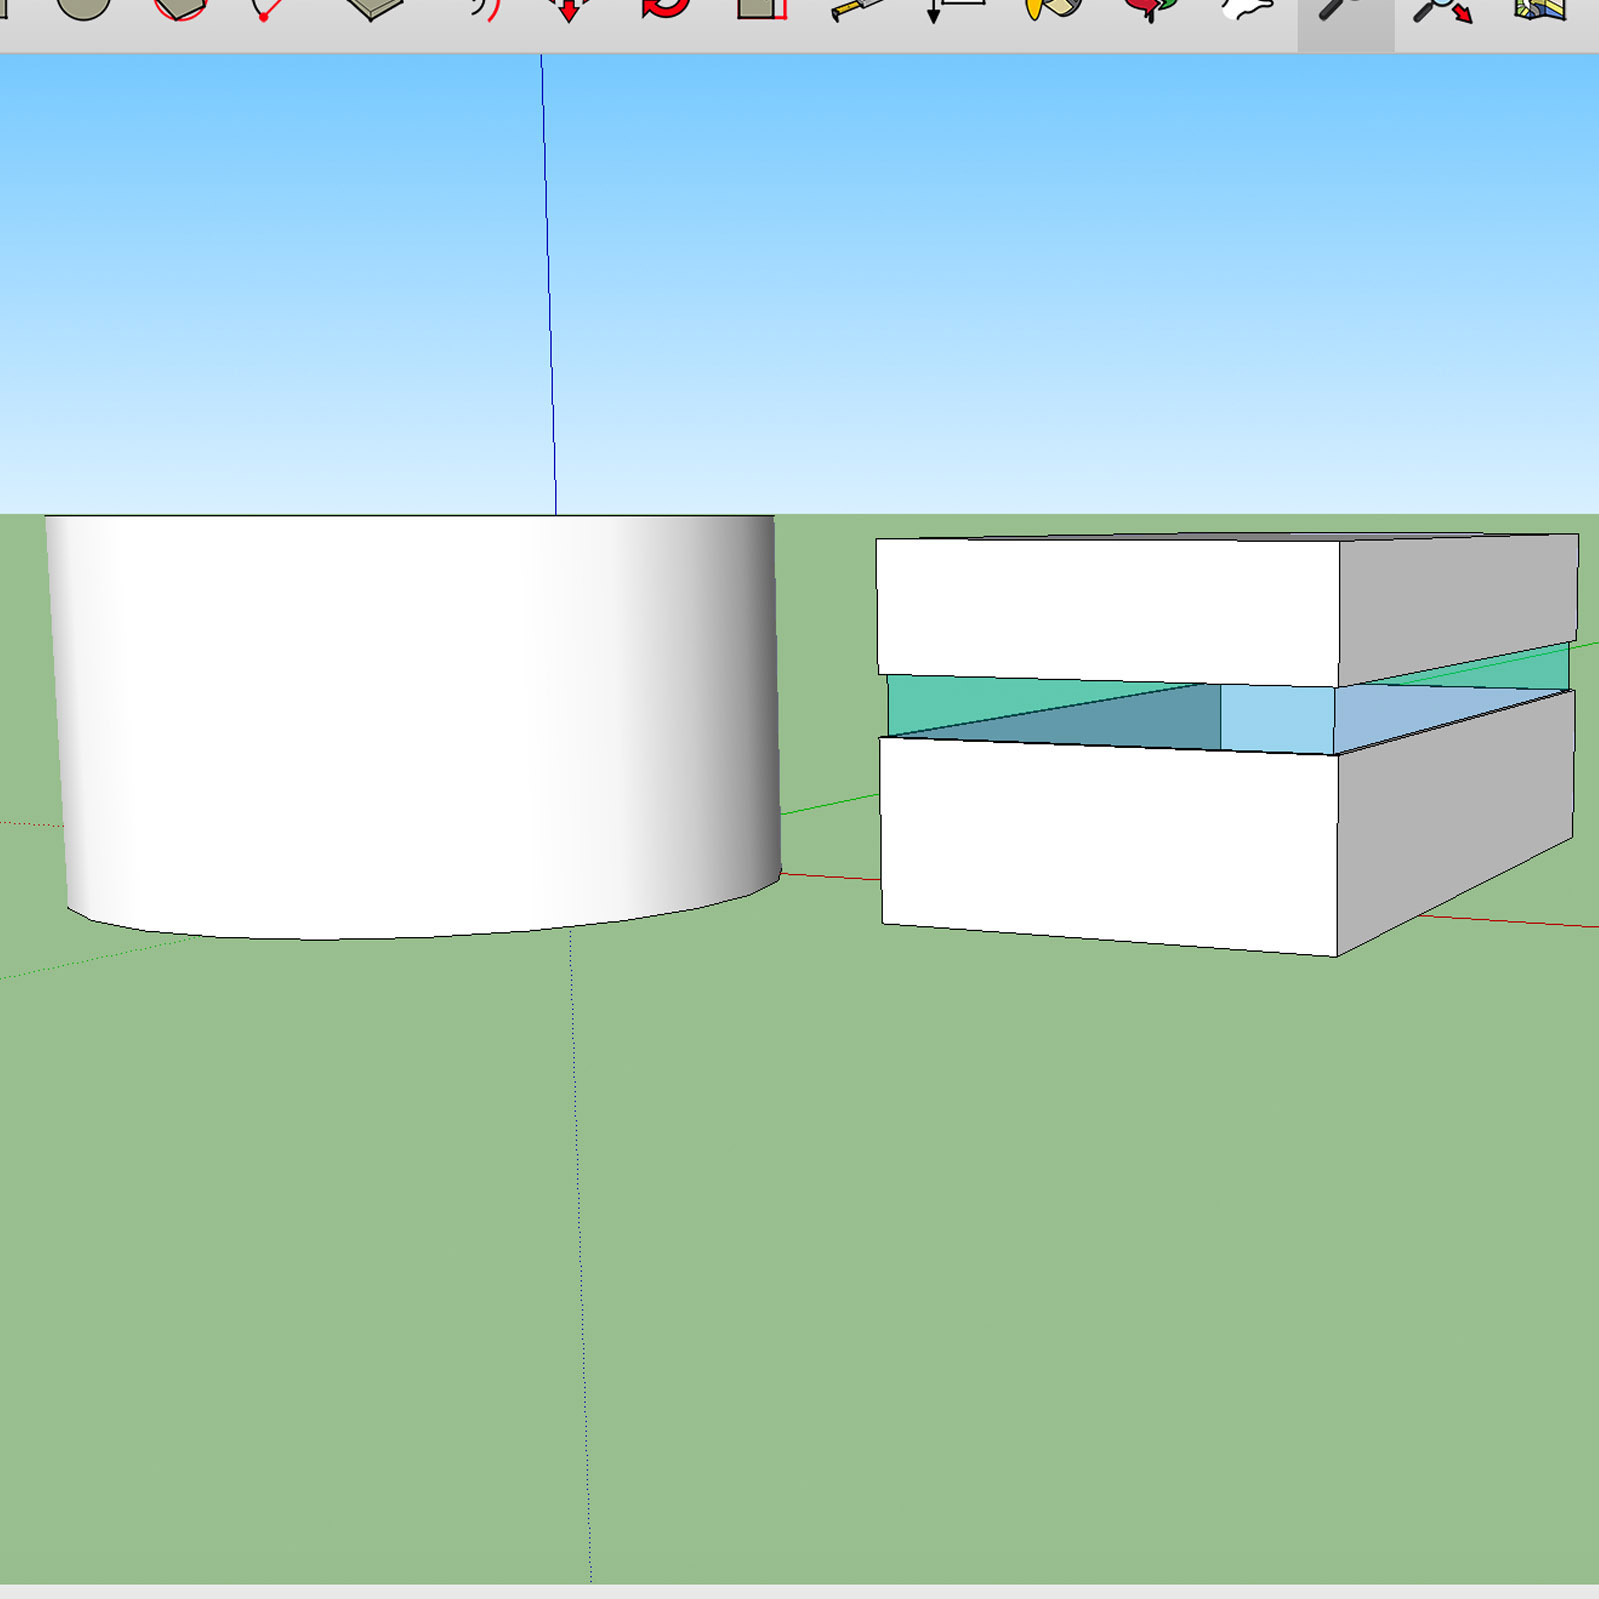Click the white cylinder object

coord(413,725)
